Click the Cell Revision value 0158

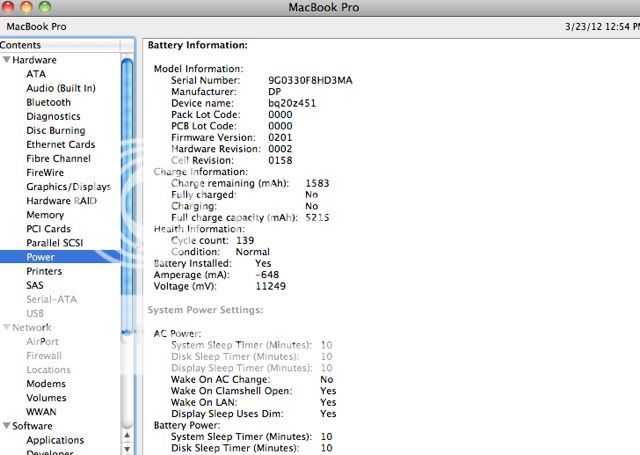coord(280,160)
